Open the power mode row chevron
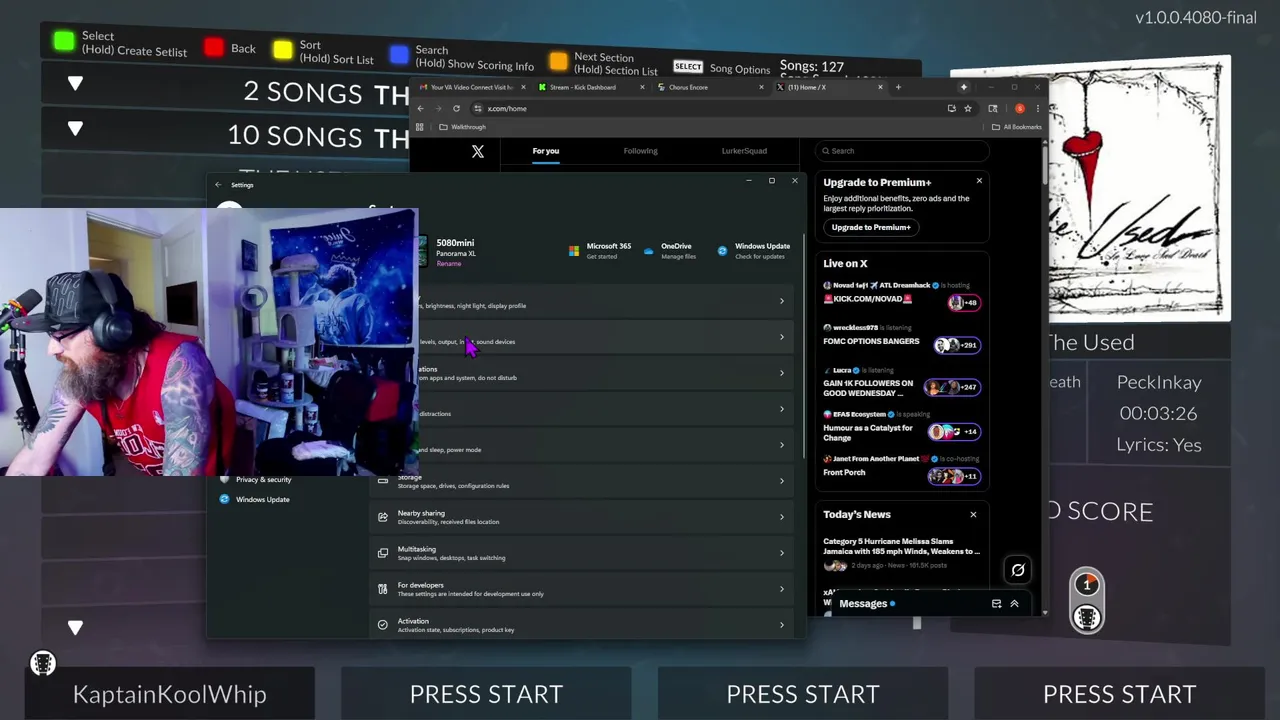The height and width of the screenshot is (720, 1280). (x=782, y=445)
